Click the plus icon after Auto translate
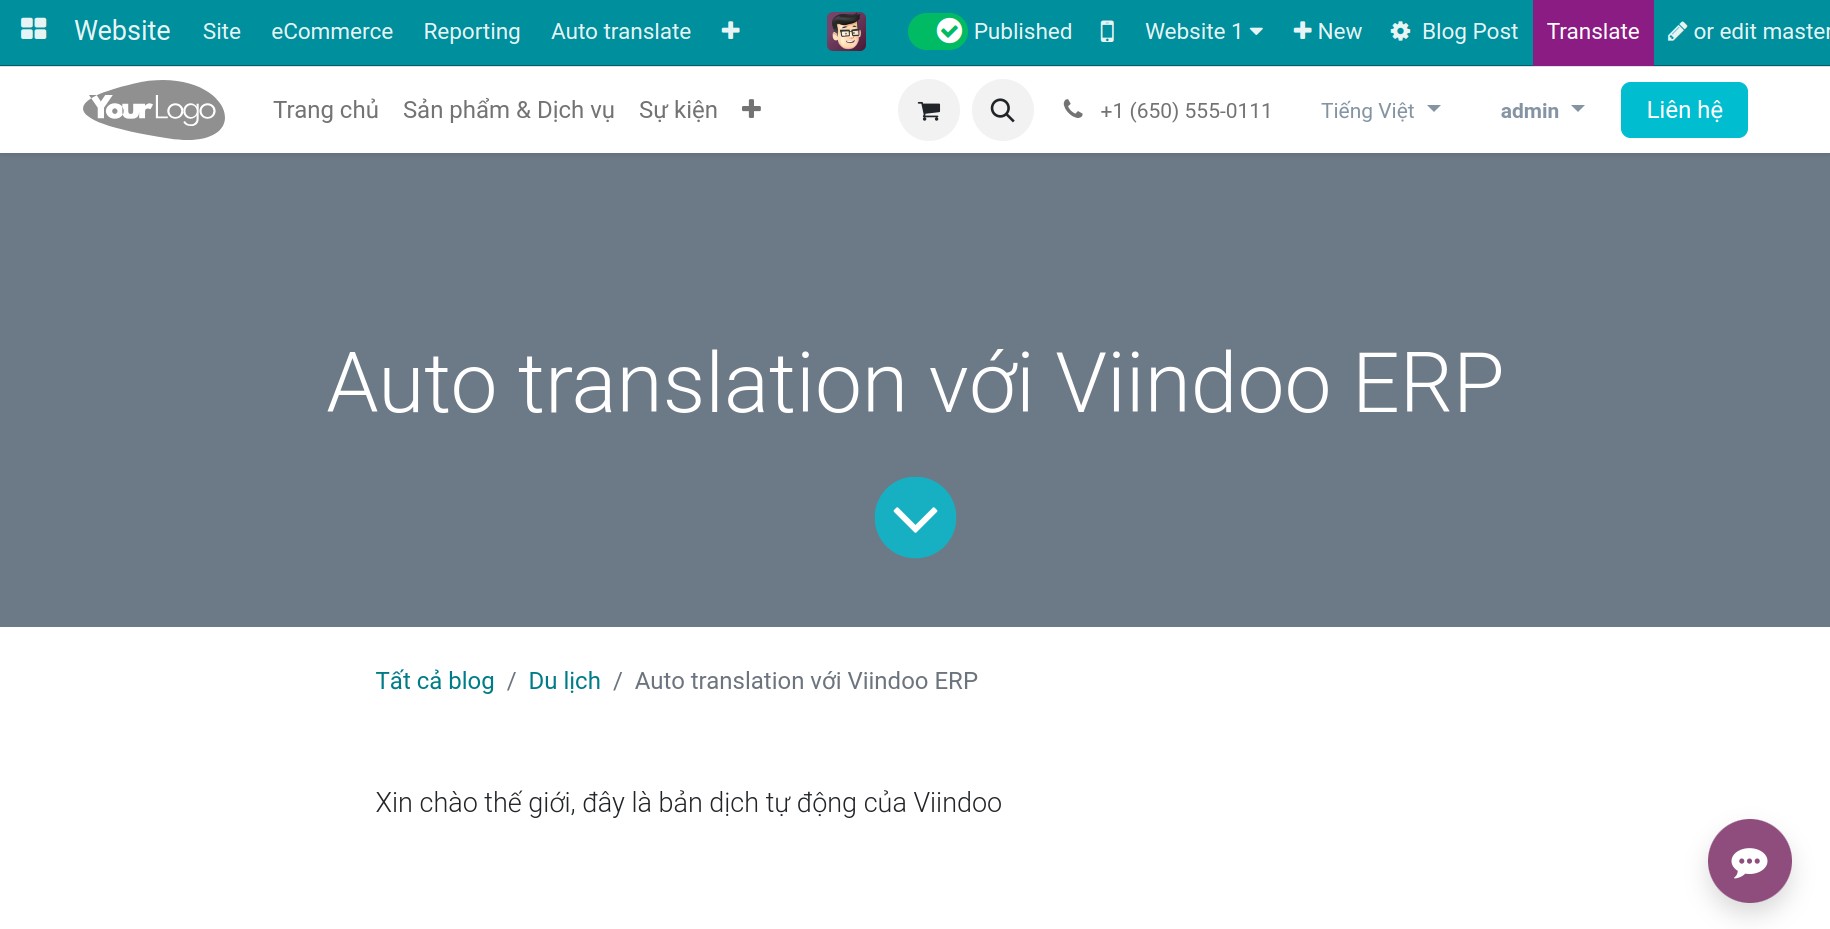The width and height of the screenshot is (1830, 929). pos(731,31)
